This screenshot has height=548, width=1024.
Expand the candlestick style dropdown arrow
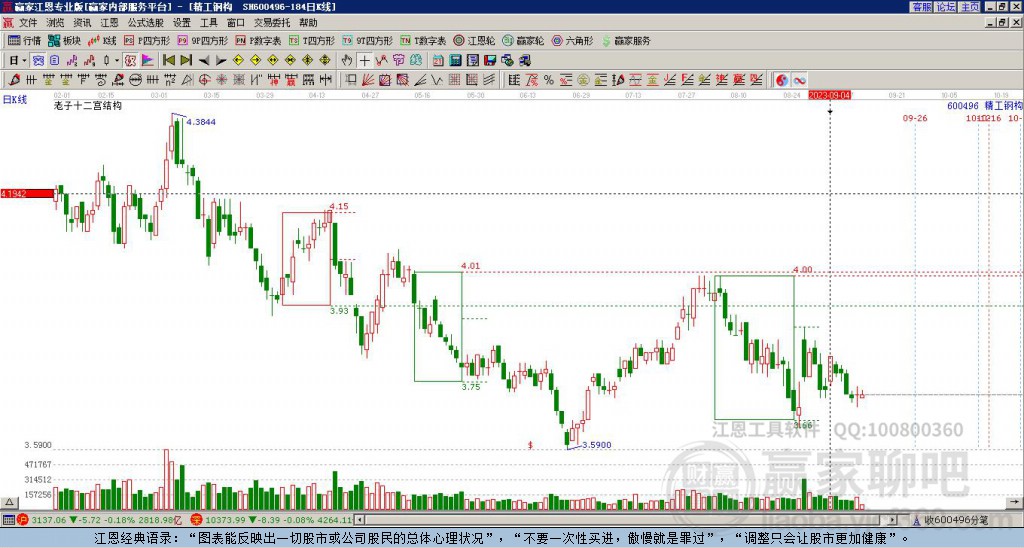tap(117, 61)
